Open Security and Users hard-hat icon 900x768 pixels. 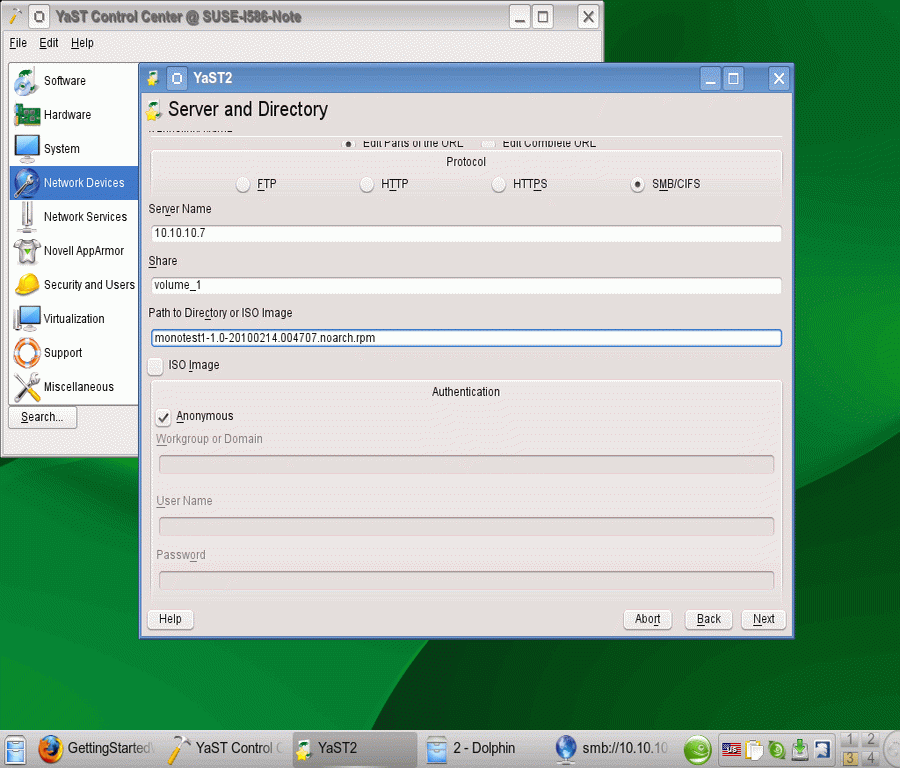[26, 285]
